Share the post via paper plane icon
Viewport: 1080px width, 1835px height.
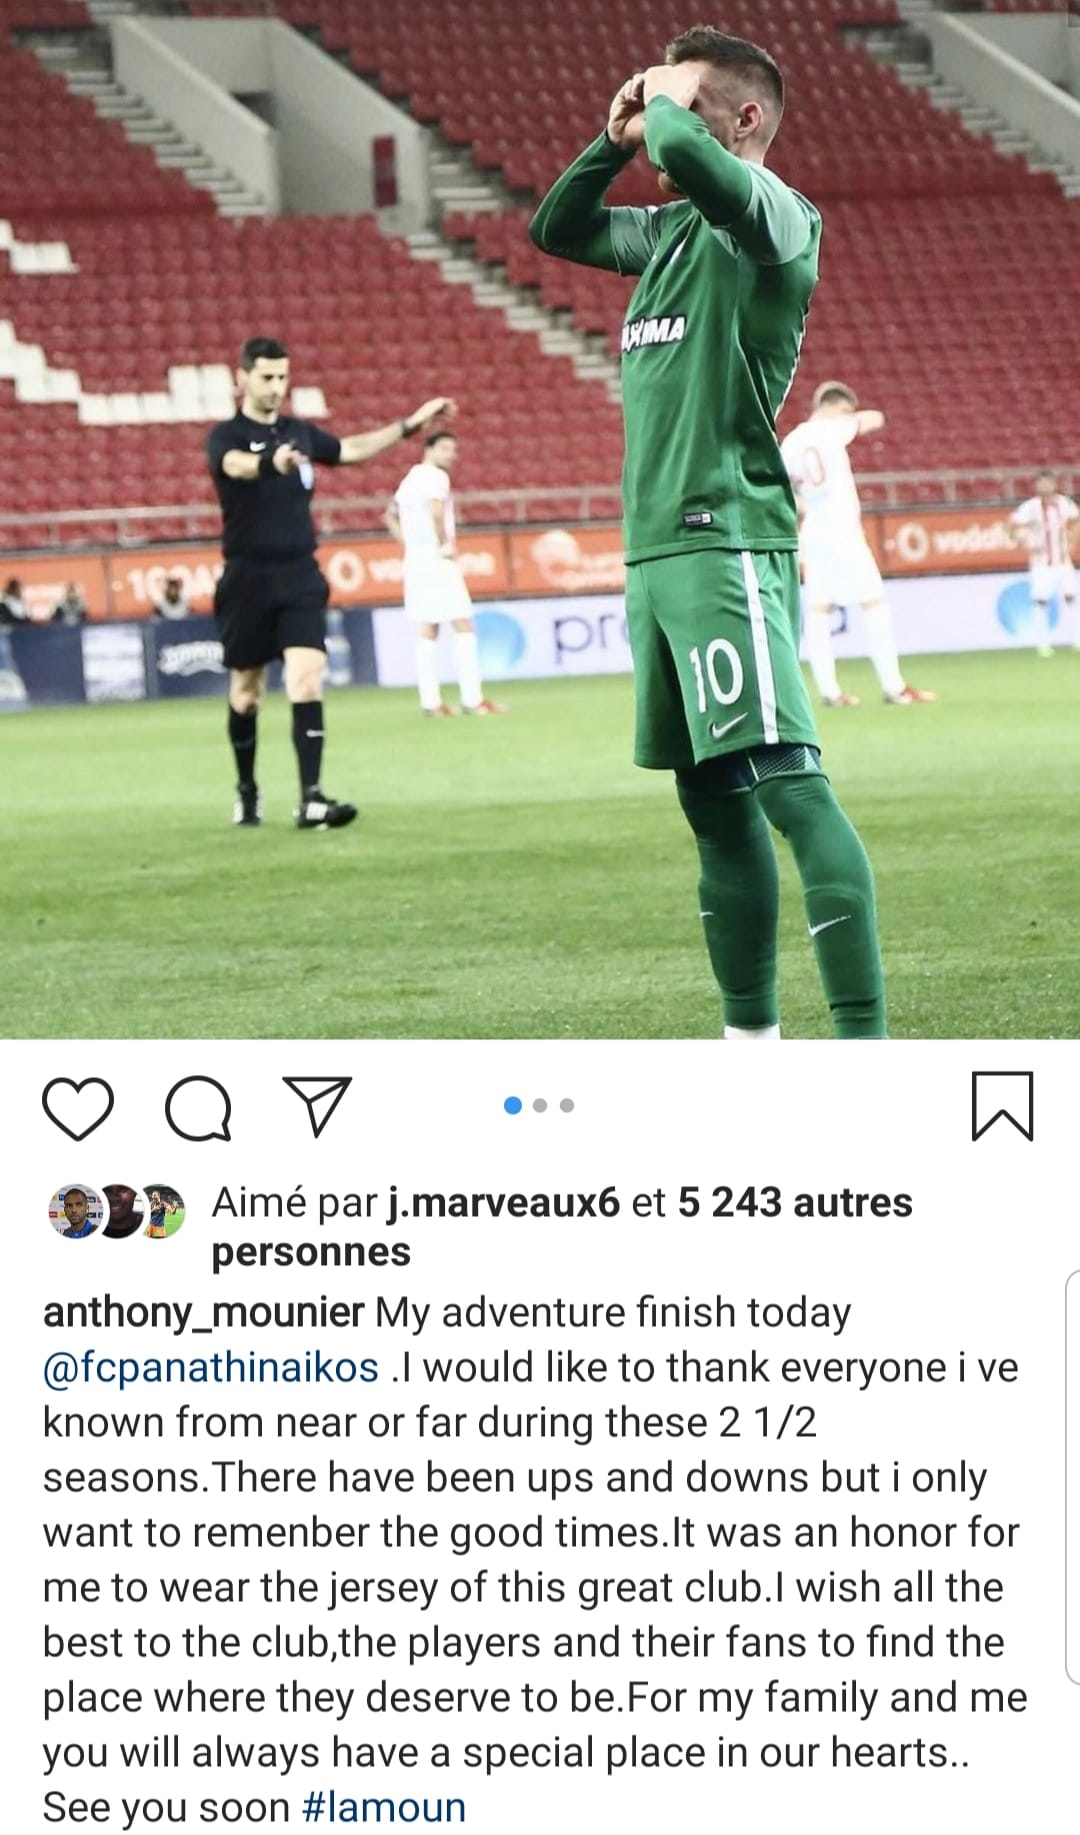[x=317, y=1105]
